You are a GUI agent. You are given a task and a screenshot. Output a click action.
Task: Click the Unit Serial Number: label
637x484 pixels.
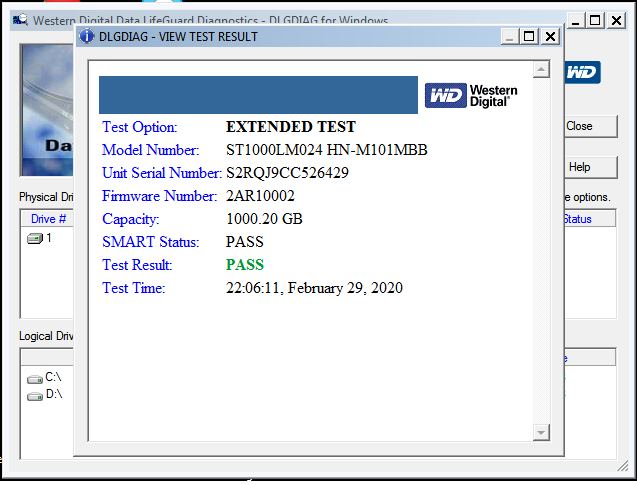(x=162, y=173)
